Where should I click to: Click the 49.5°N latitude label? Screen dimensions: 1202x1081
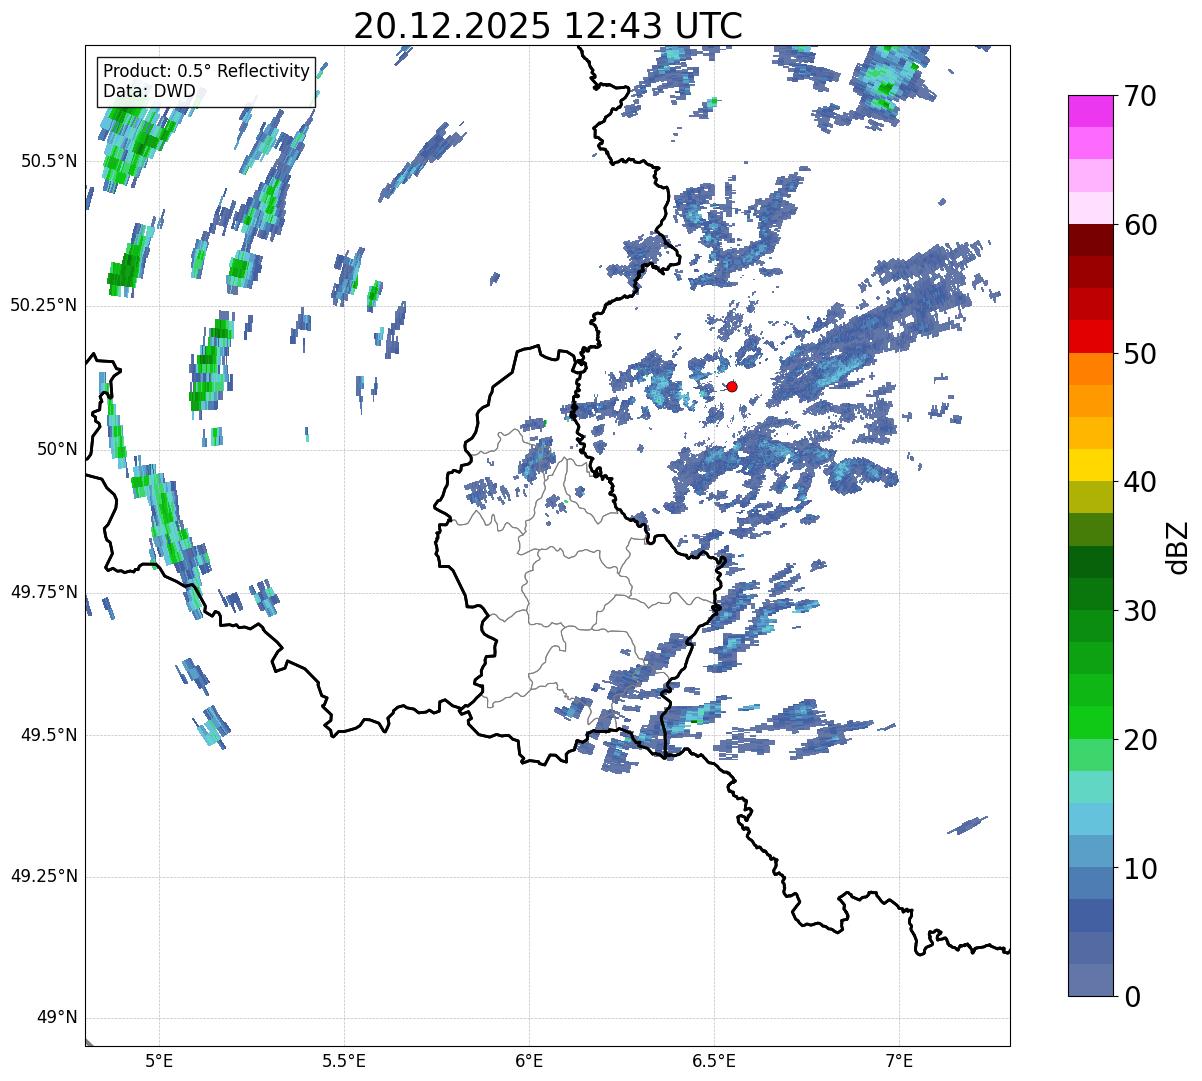point(48,735)
